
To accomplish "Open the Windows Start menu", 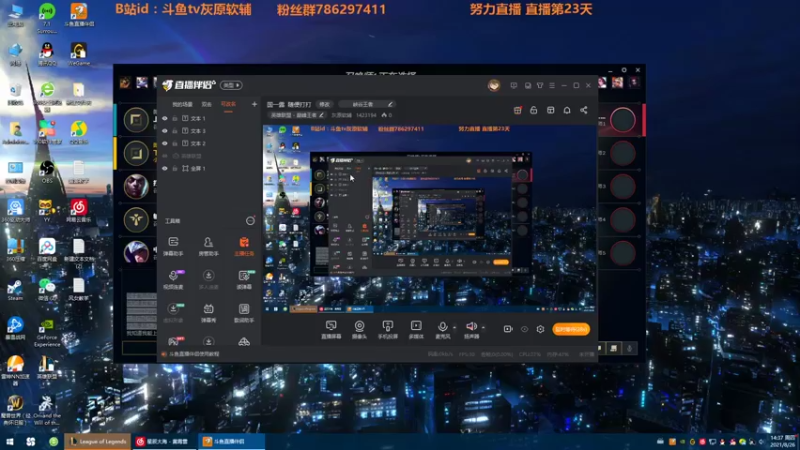I will pos(9,441).
